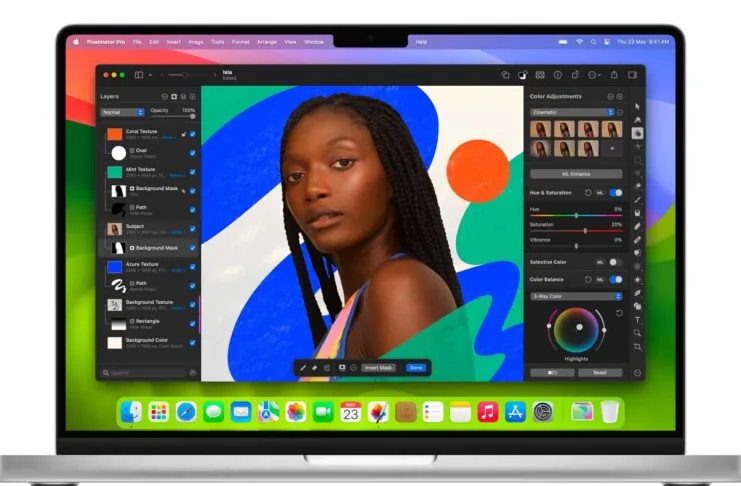741x486 pixels.
Task: Click the add preset plus button
Action: [612, 148]
